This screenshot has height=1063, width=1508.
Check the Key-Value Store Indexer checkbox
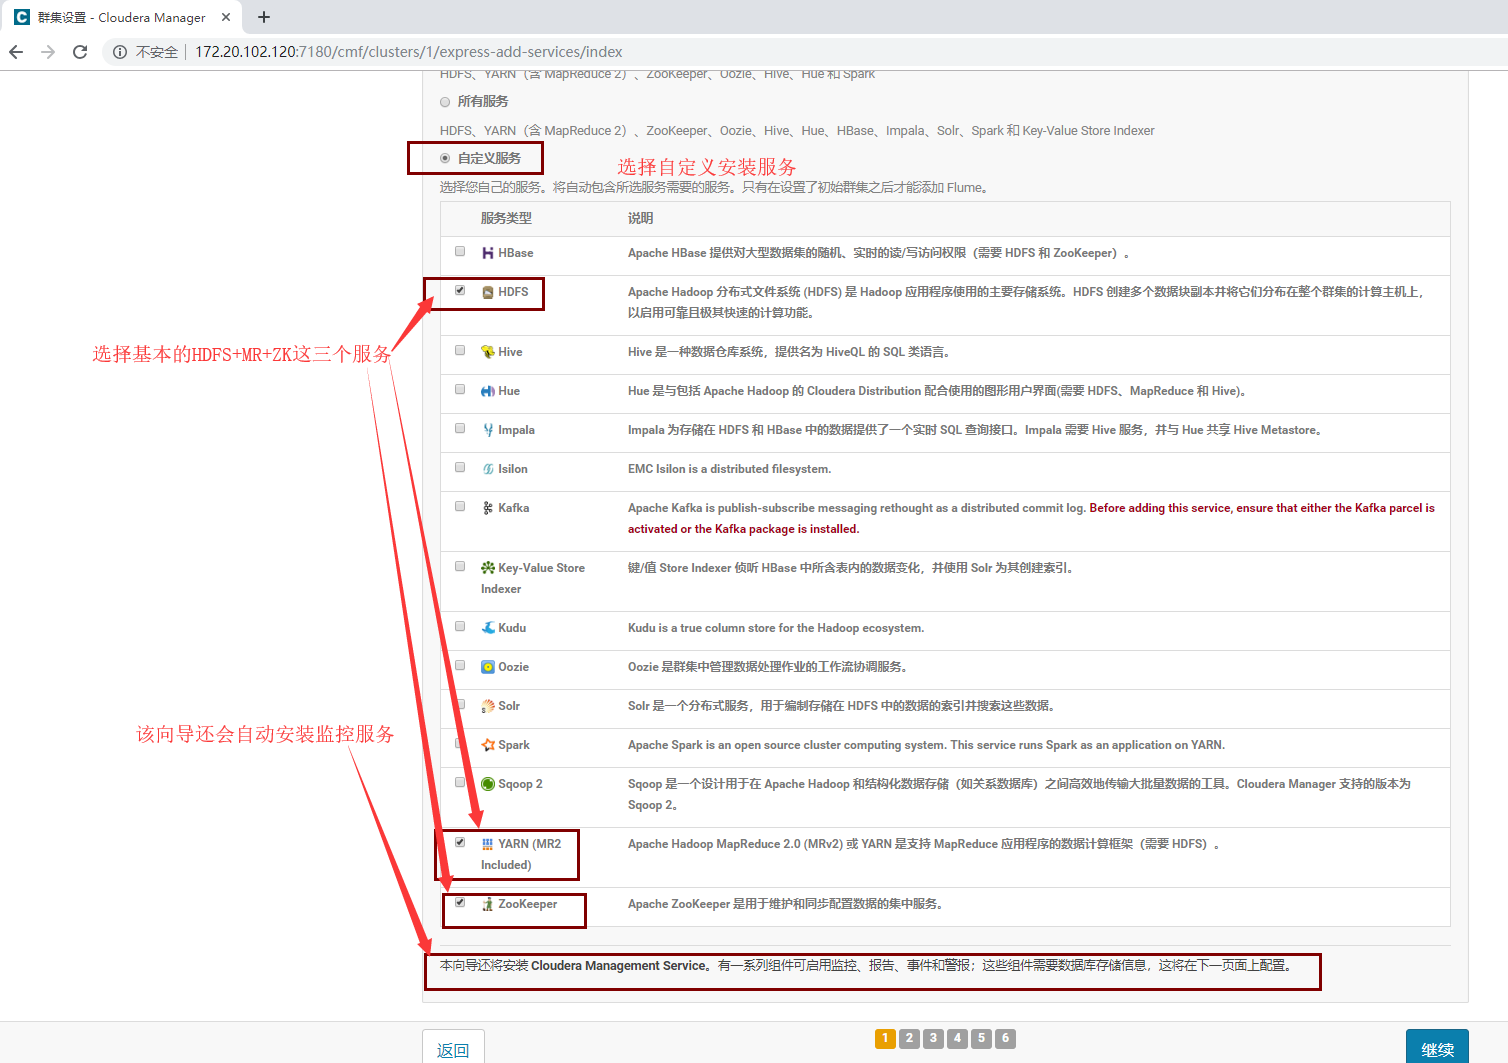(460, 566)
